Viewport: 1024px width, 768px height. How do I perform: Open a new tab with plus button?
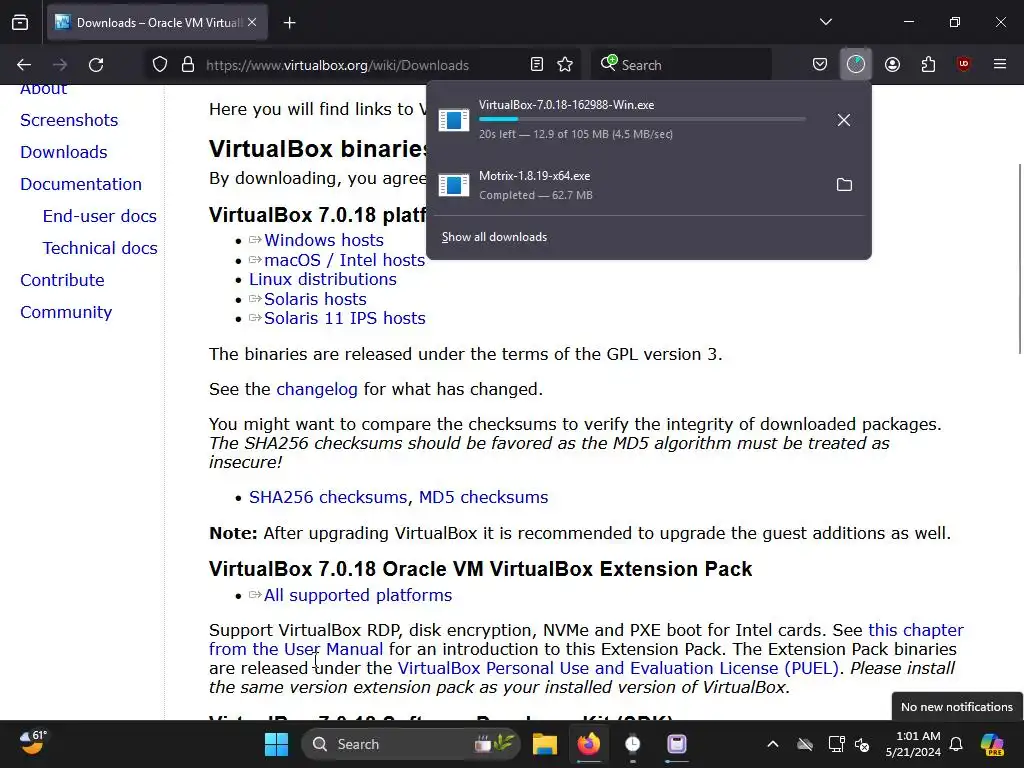[290, 23]
